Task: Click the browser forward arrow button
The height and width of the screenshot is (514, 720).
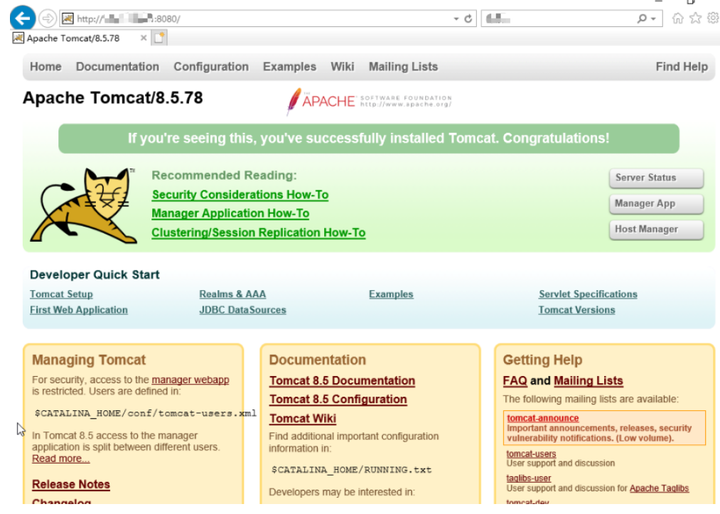Action: click(x=47, y=19)
